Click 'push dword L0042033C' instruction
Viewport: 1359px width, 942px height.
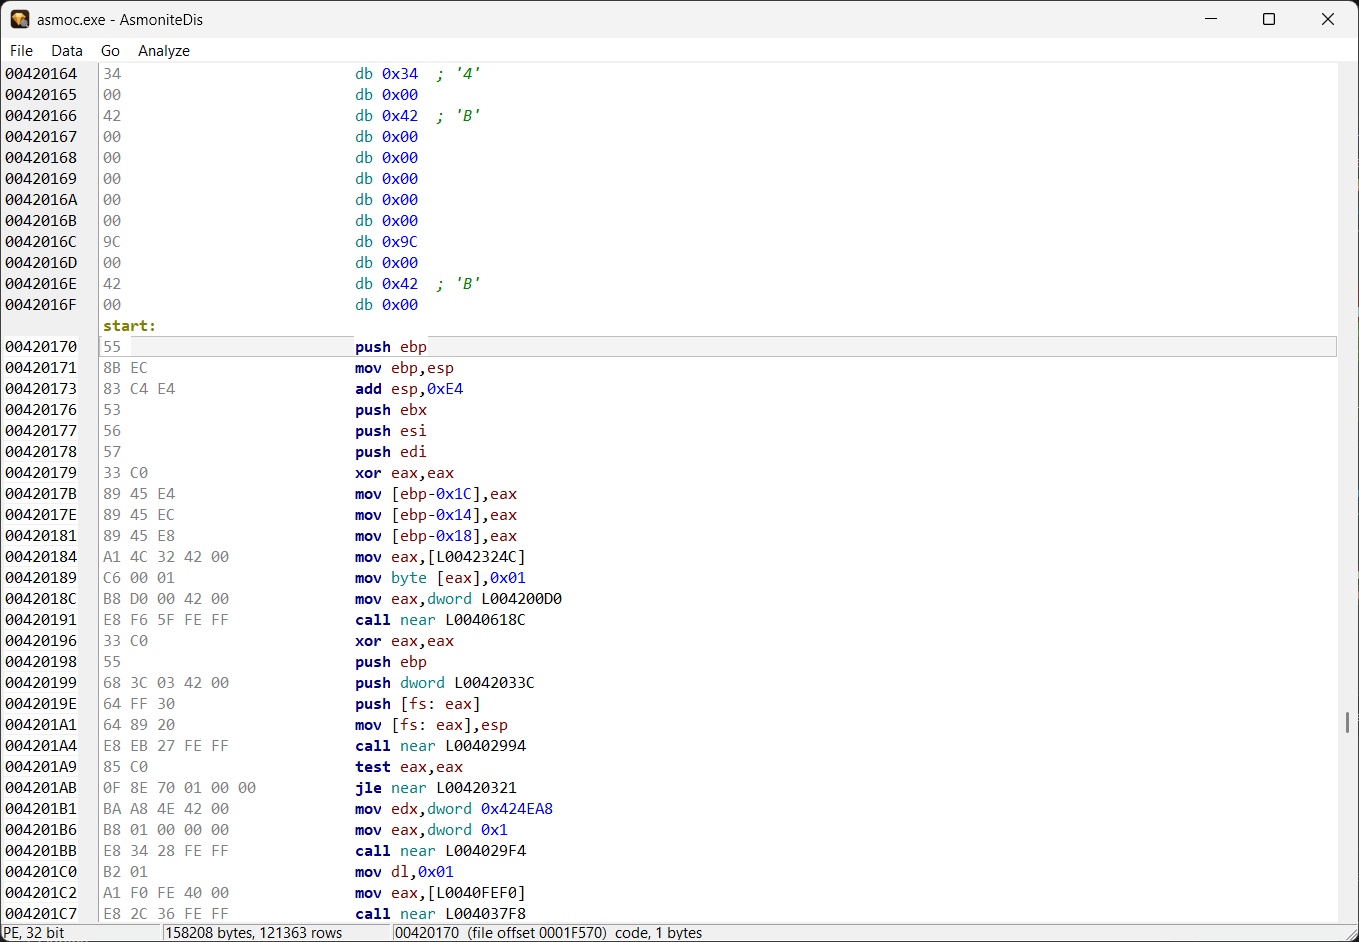[x=445, y=683]
